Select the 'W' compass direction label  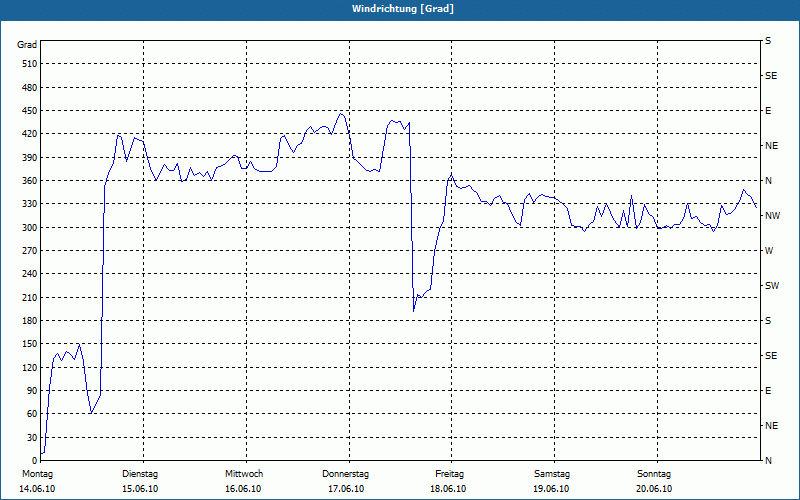click(769, 251)
